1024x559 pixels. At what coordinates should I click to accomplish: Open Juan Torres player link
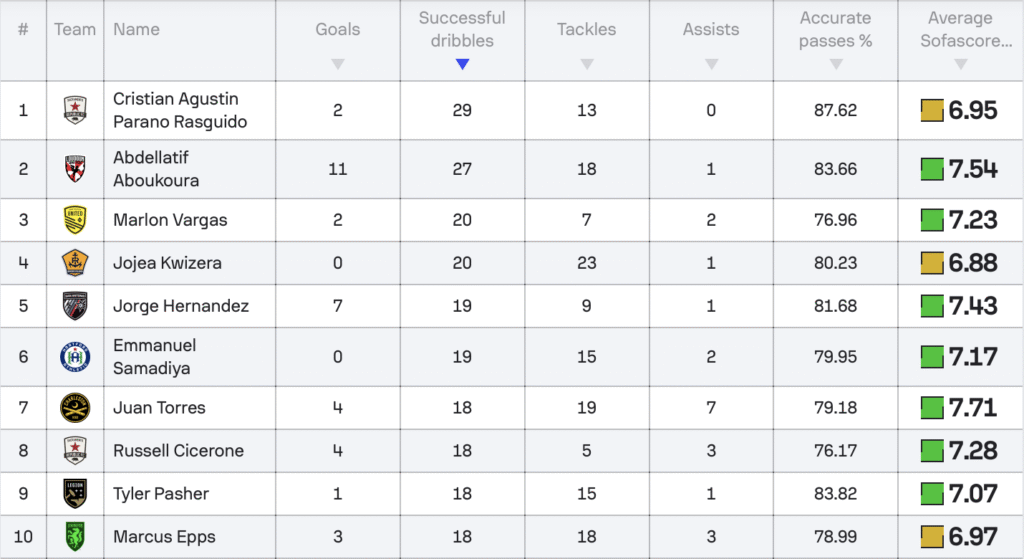[159, 407]
